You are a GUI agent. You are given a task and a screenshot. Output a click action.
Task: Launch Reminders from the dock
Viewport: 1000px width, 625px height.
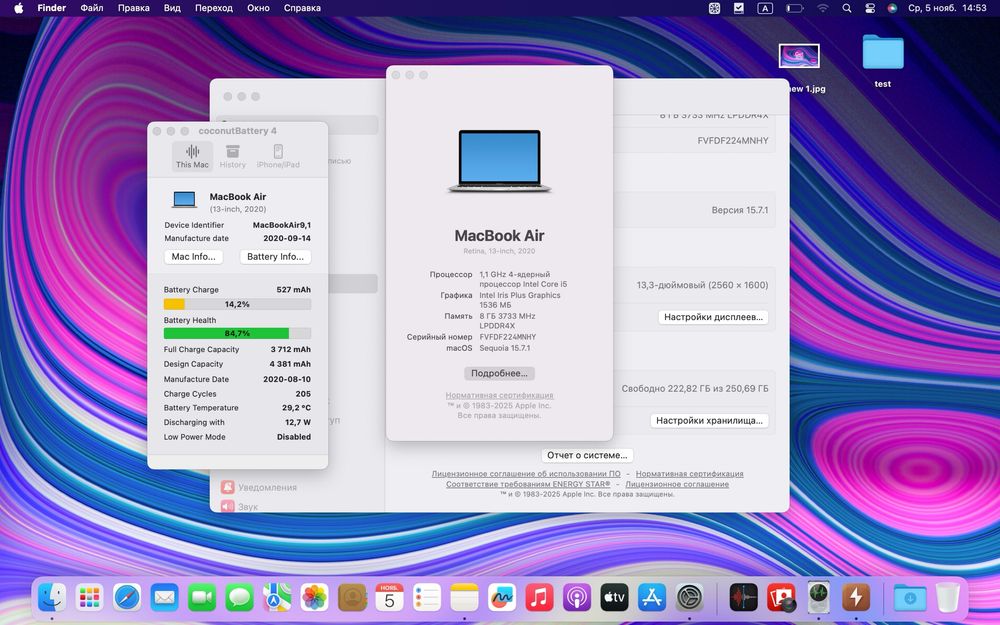click(427, 598)
